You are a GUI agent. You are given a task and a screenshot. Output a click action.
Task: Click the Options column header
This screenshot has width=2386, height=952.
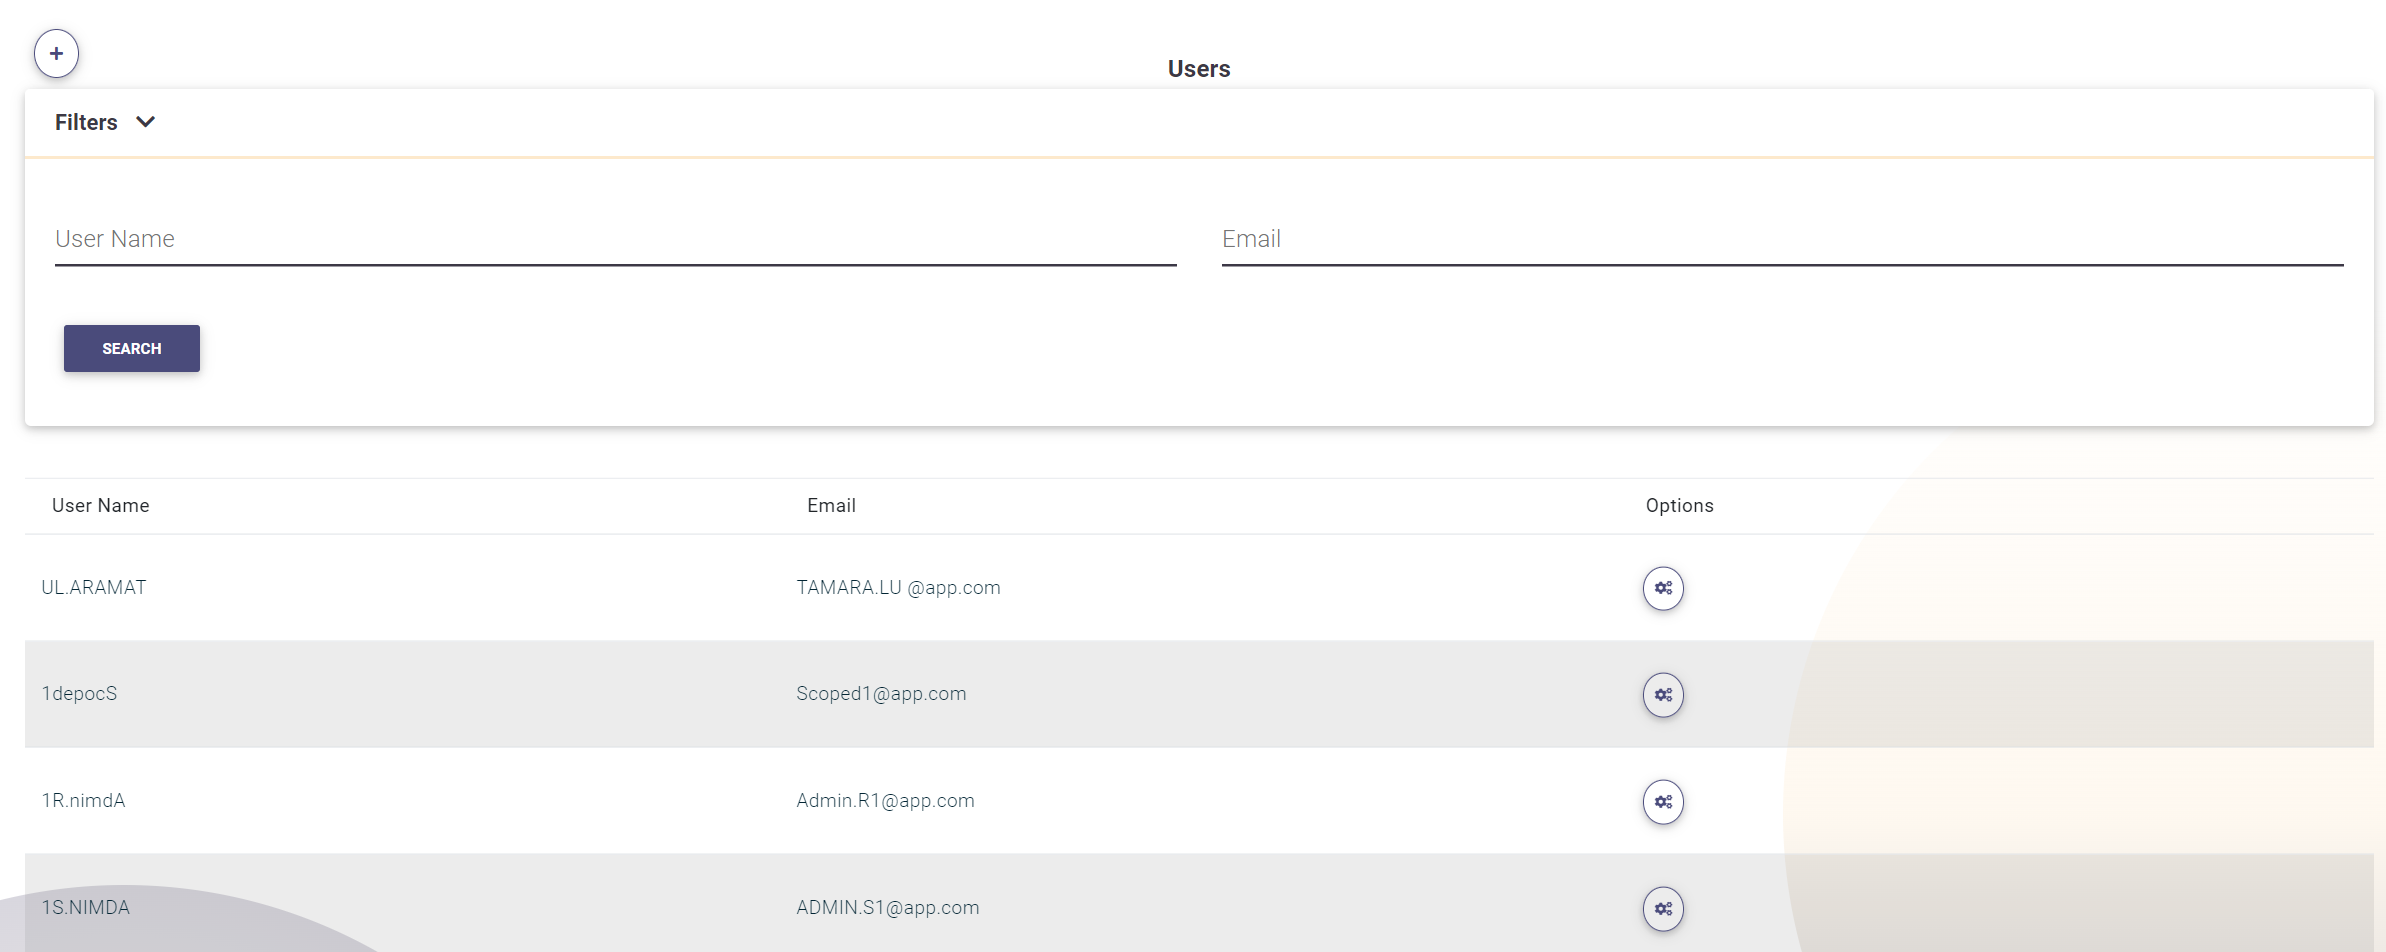point(1679,506)
